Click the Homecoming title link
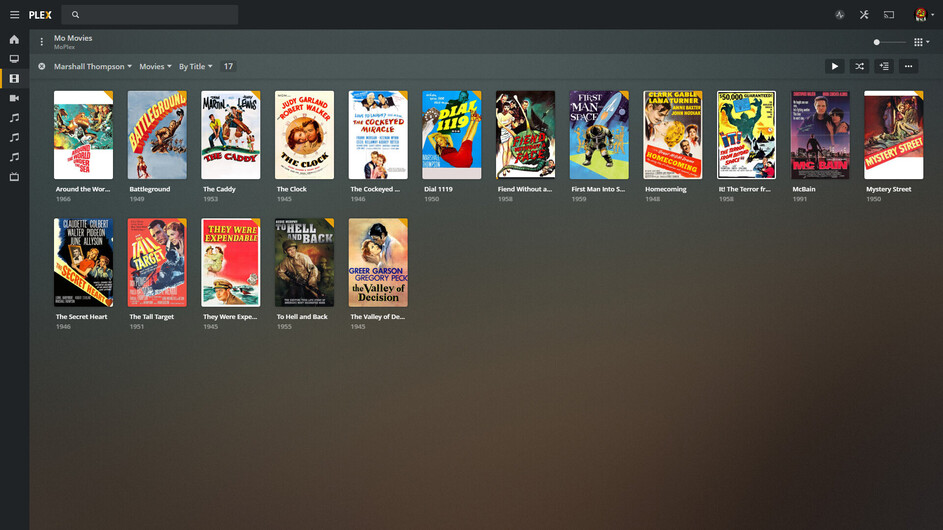Viewport: 943px width, 530px height. (x=666, y=189)
